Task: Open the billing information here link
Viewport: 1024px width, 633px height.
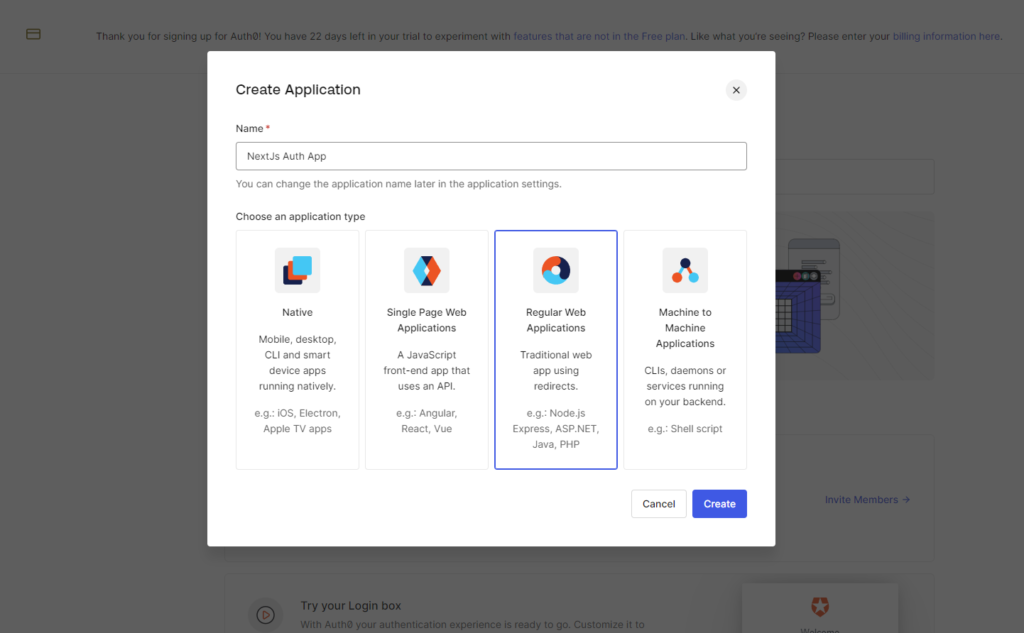Action: point(947,36)
